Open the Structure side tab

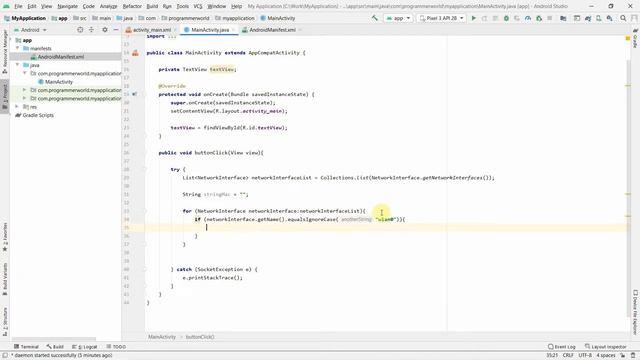coord(5,322)
